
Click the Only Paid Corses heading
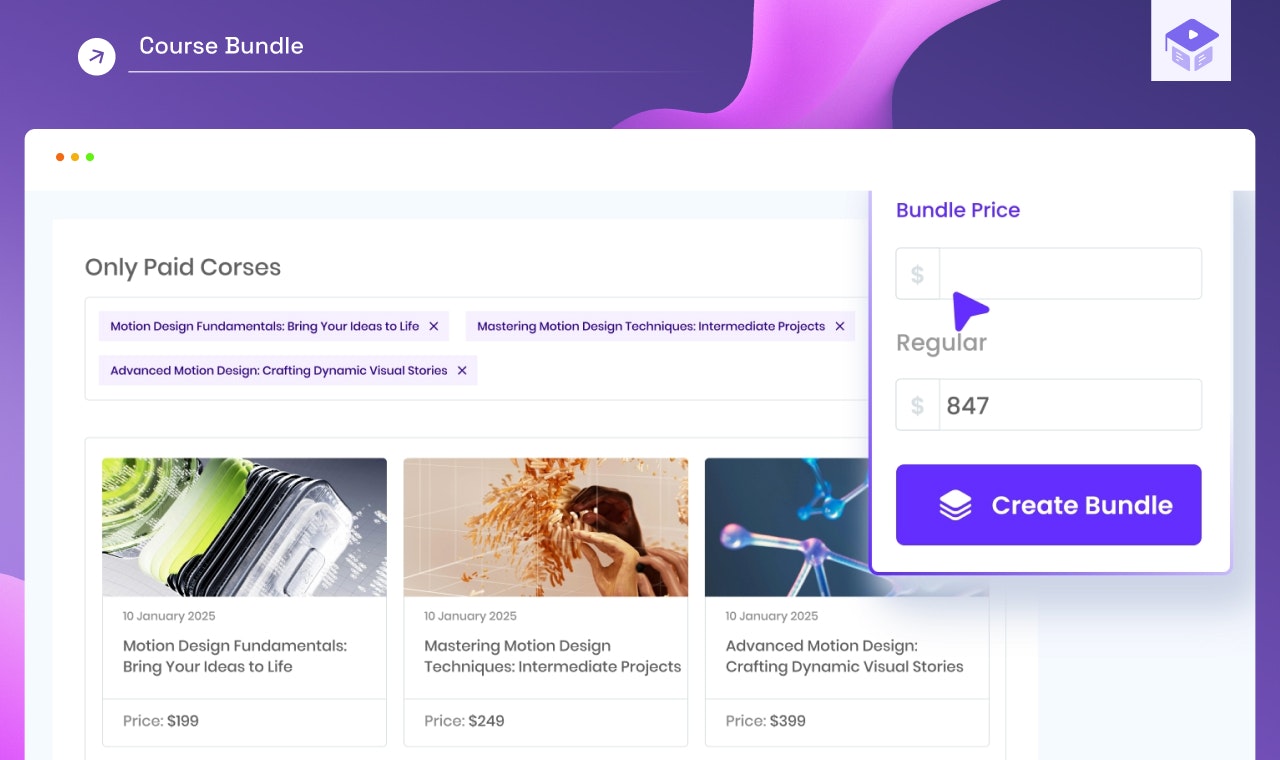click(x=183, y=267)
